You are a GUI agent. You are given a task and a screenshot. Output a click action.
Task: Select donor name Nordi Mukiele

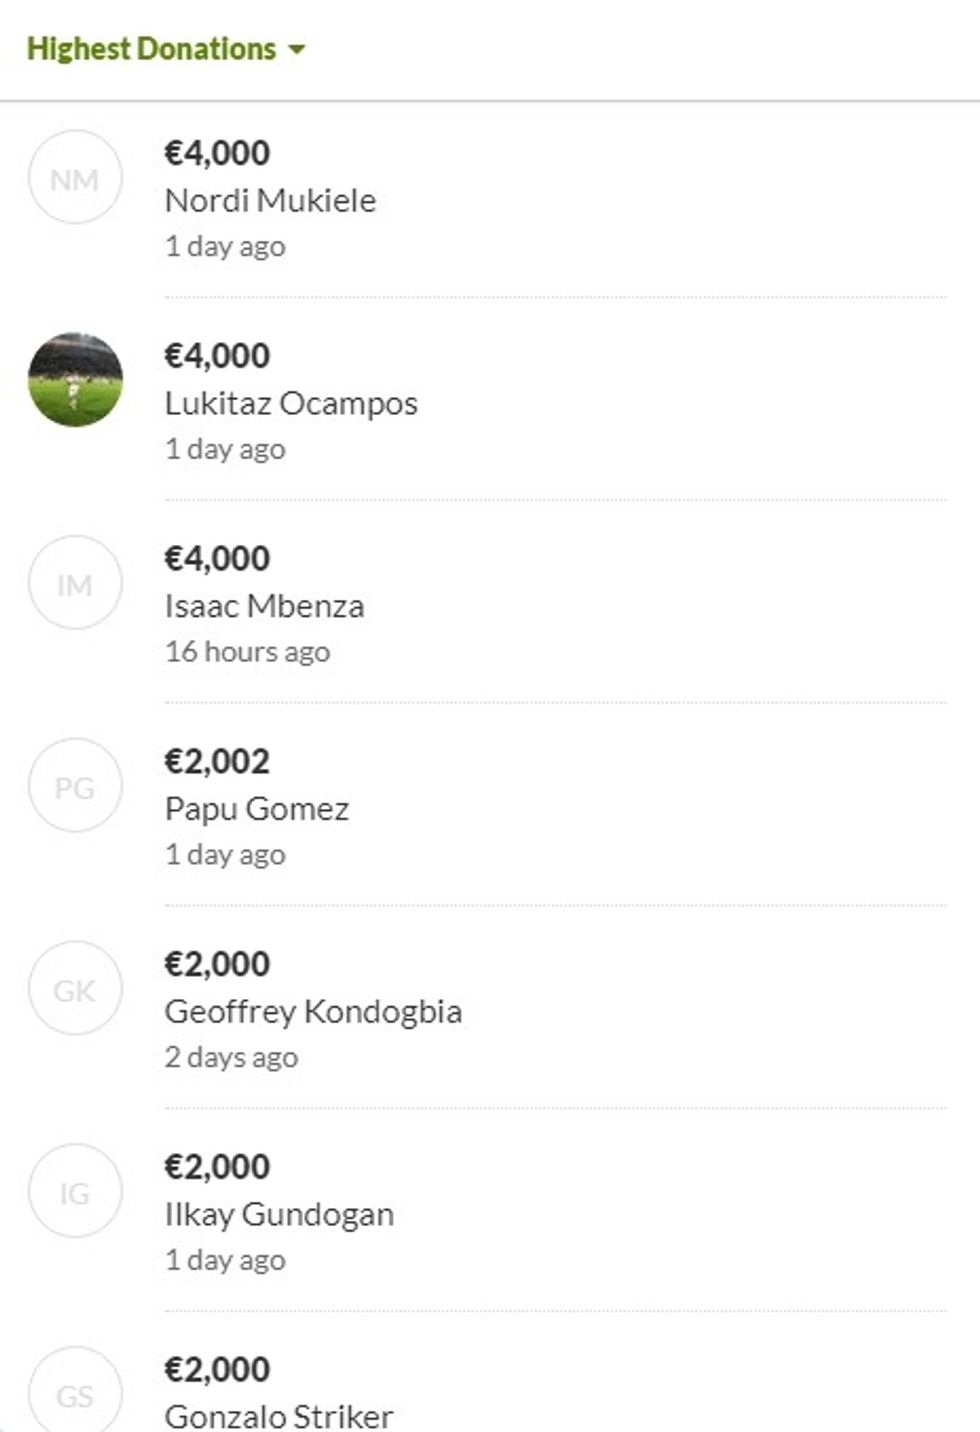click(x=270, y=201)
